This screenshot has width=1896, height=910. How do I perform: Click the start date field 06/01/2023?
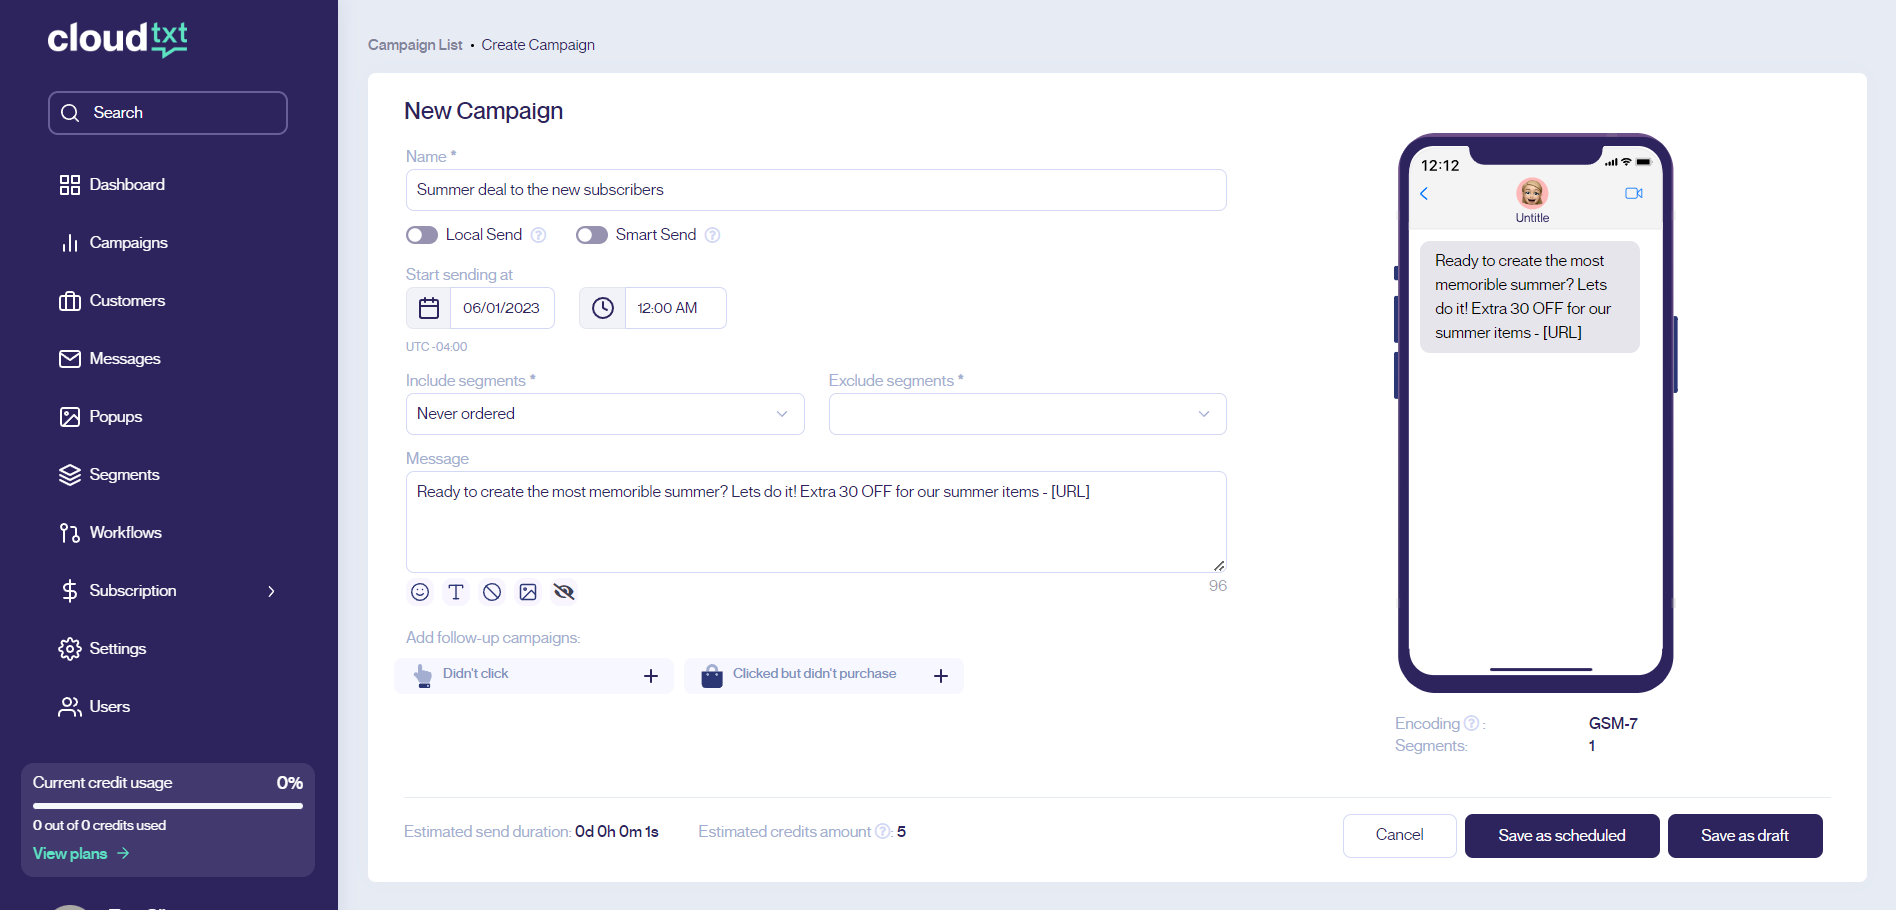coord(502,308)
